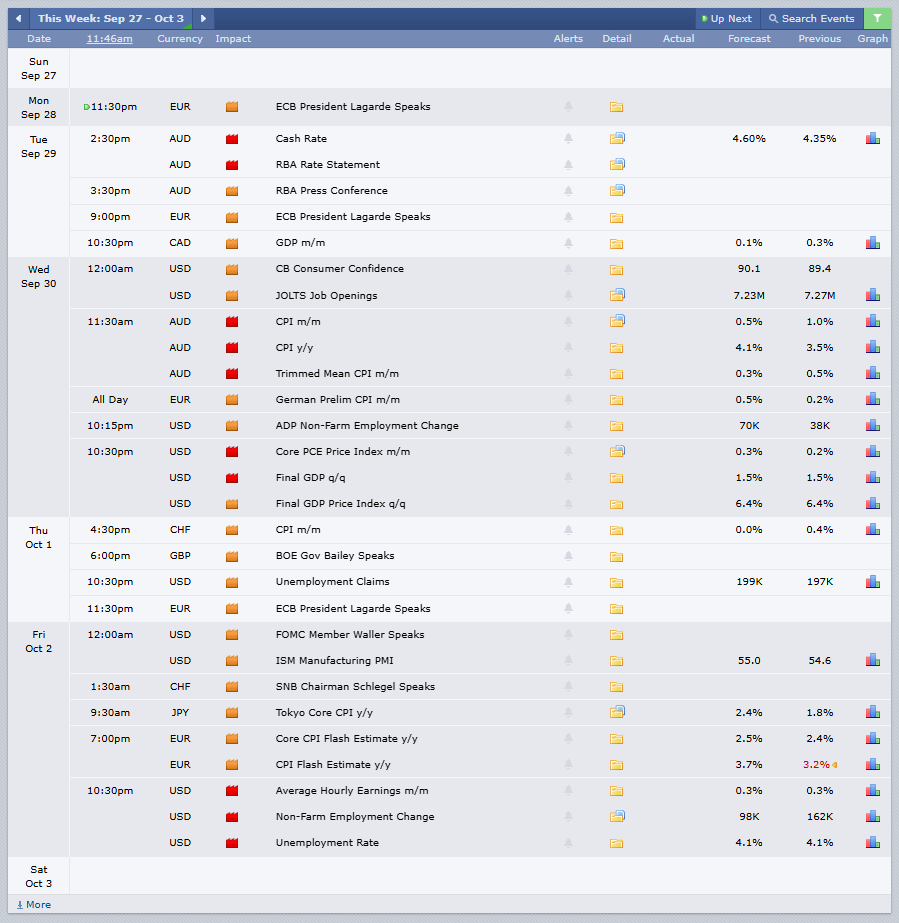The height and width of the screenshot is (923, 899).
Task: Toggle alert bell for Tokyo Core CPI y/y
Action: click(x=568, y=712)
